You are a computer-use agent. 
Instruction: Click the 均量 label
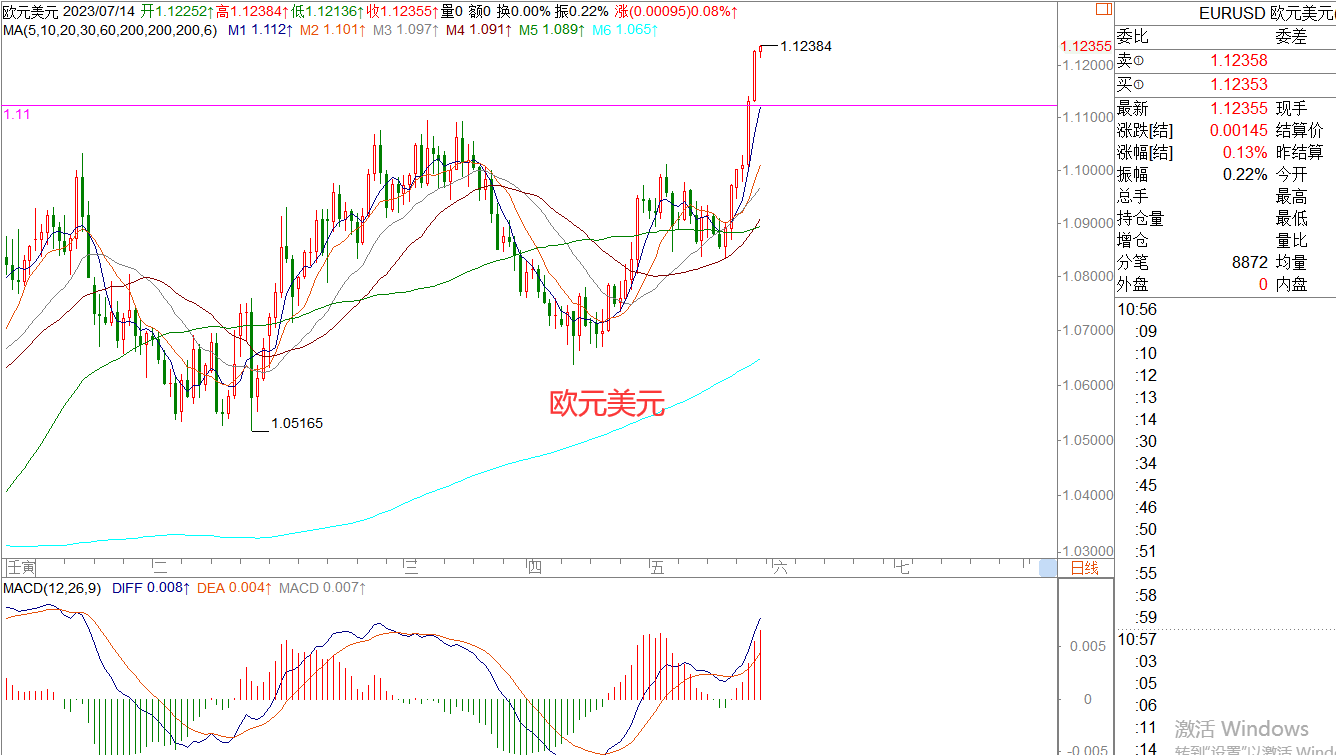tap(1292, 262)
